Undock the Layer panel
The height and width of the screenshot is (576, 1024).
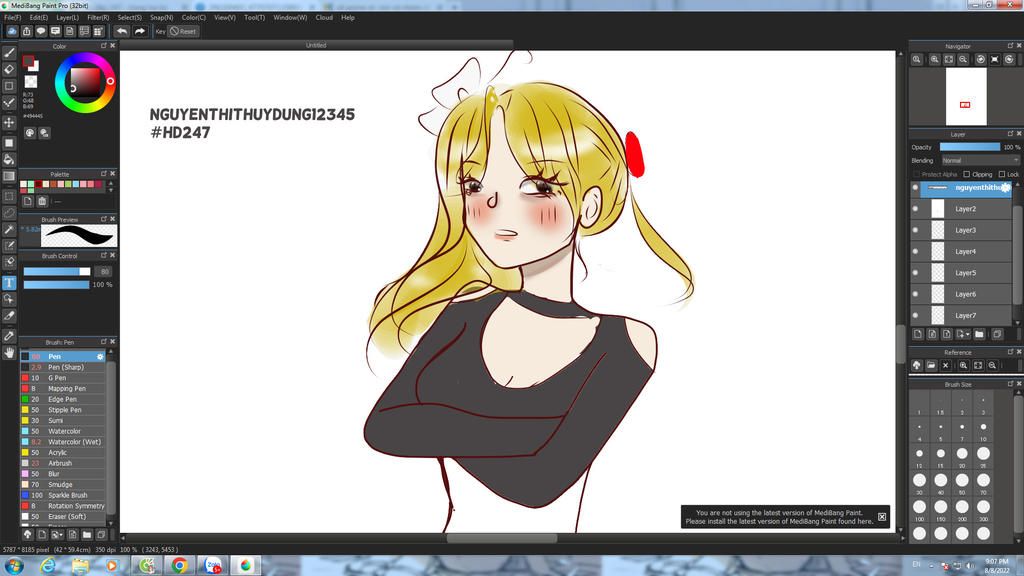(1010, 134)
